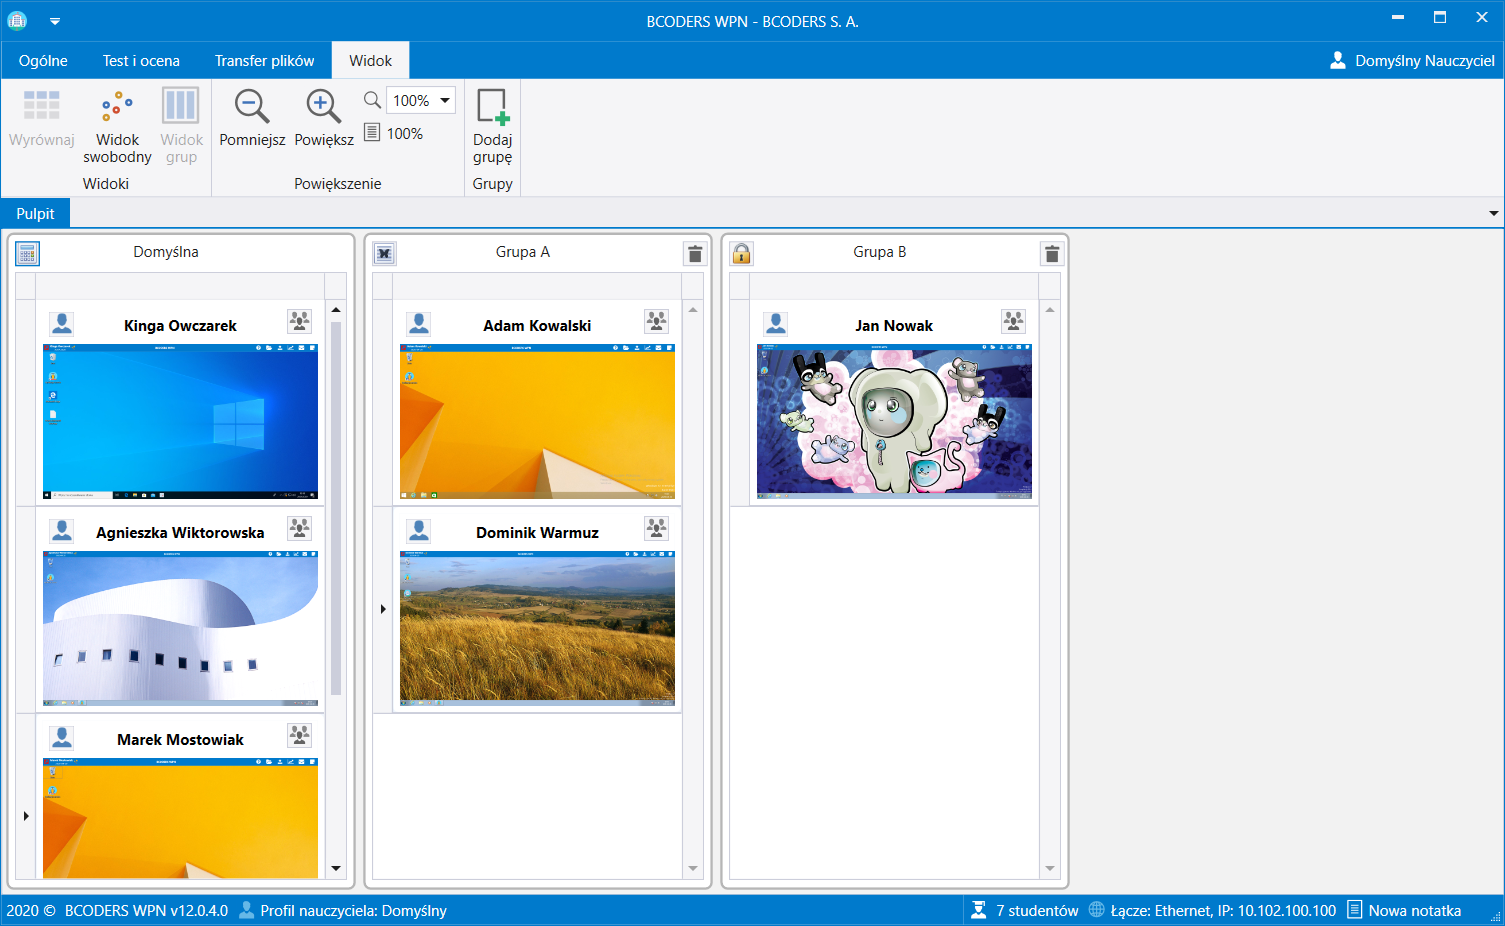
Task: Click Jan Nowak's user avatar icon
Action: [776, 323]
